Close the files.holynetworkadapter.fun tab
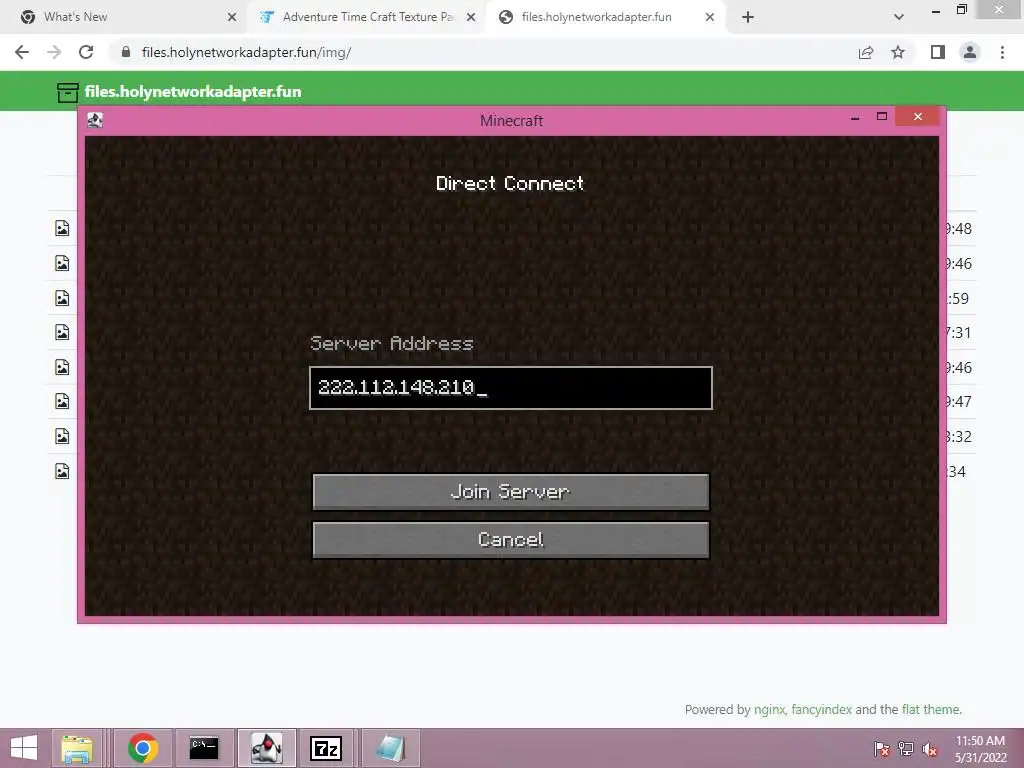Screen dimensions: 1024x768 (710, 18)
